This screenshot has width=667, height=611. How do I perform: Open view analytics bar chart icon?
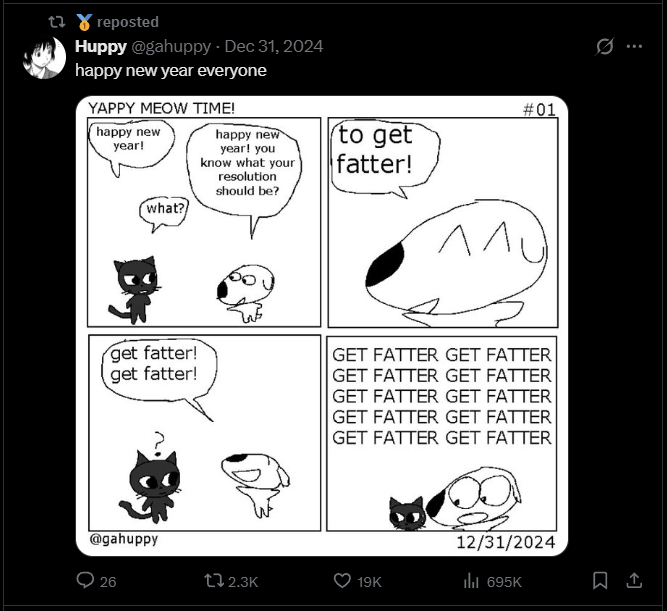click(471, 581)
